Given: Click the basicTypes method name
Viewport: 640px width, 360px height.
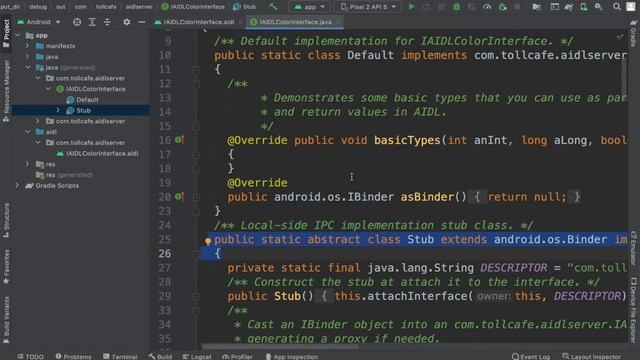Looking at the screenshot, I should (407, 140).
